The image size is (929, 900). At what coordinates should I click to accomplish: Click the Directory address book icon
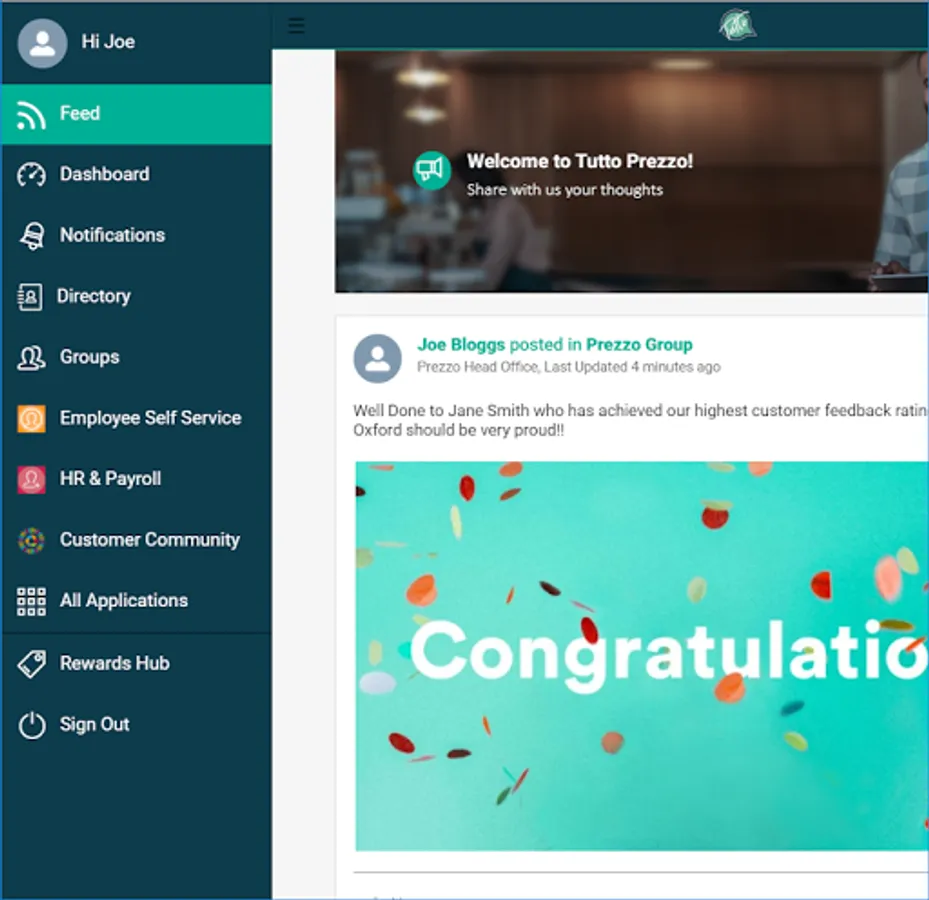(x=30, y=296)
